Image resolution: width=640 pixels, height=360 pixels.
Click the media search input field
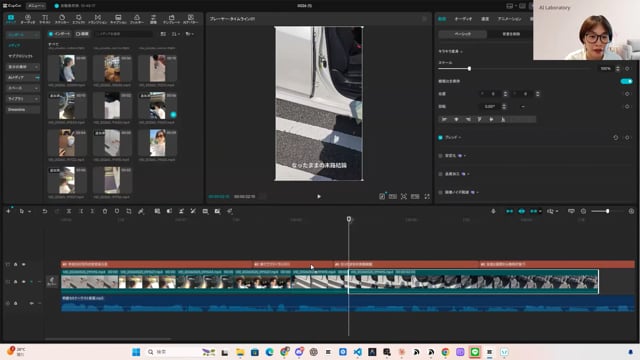[x=124, y=34]
